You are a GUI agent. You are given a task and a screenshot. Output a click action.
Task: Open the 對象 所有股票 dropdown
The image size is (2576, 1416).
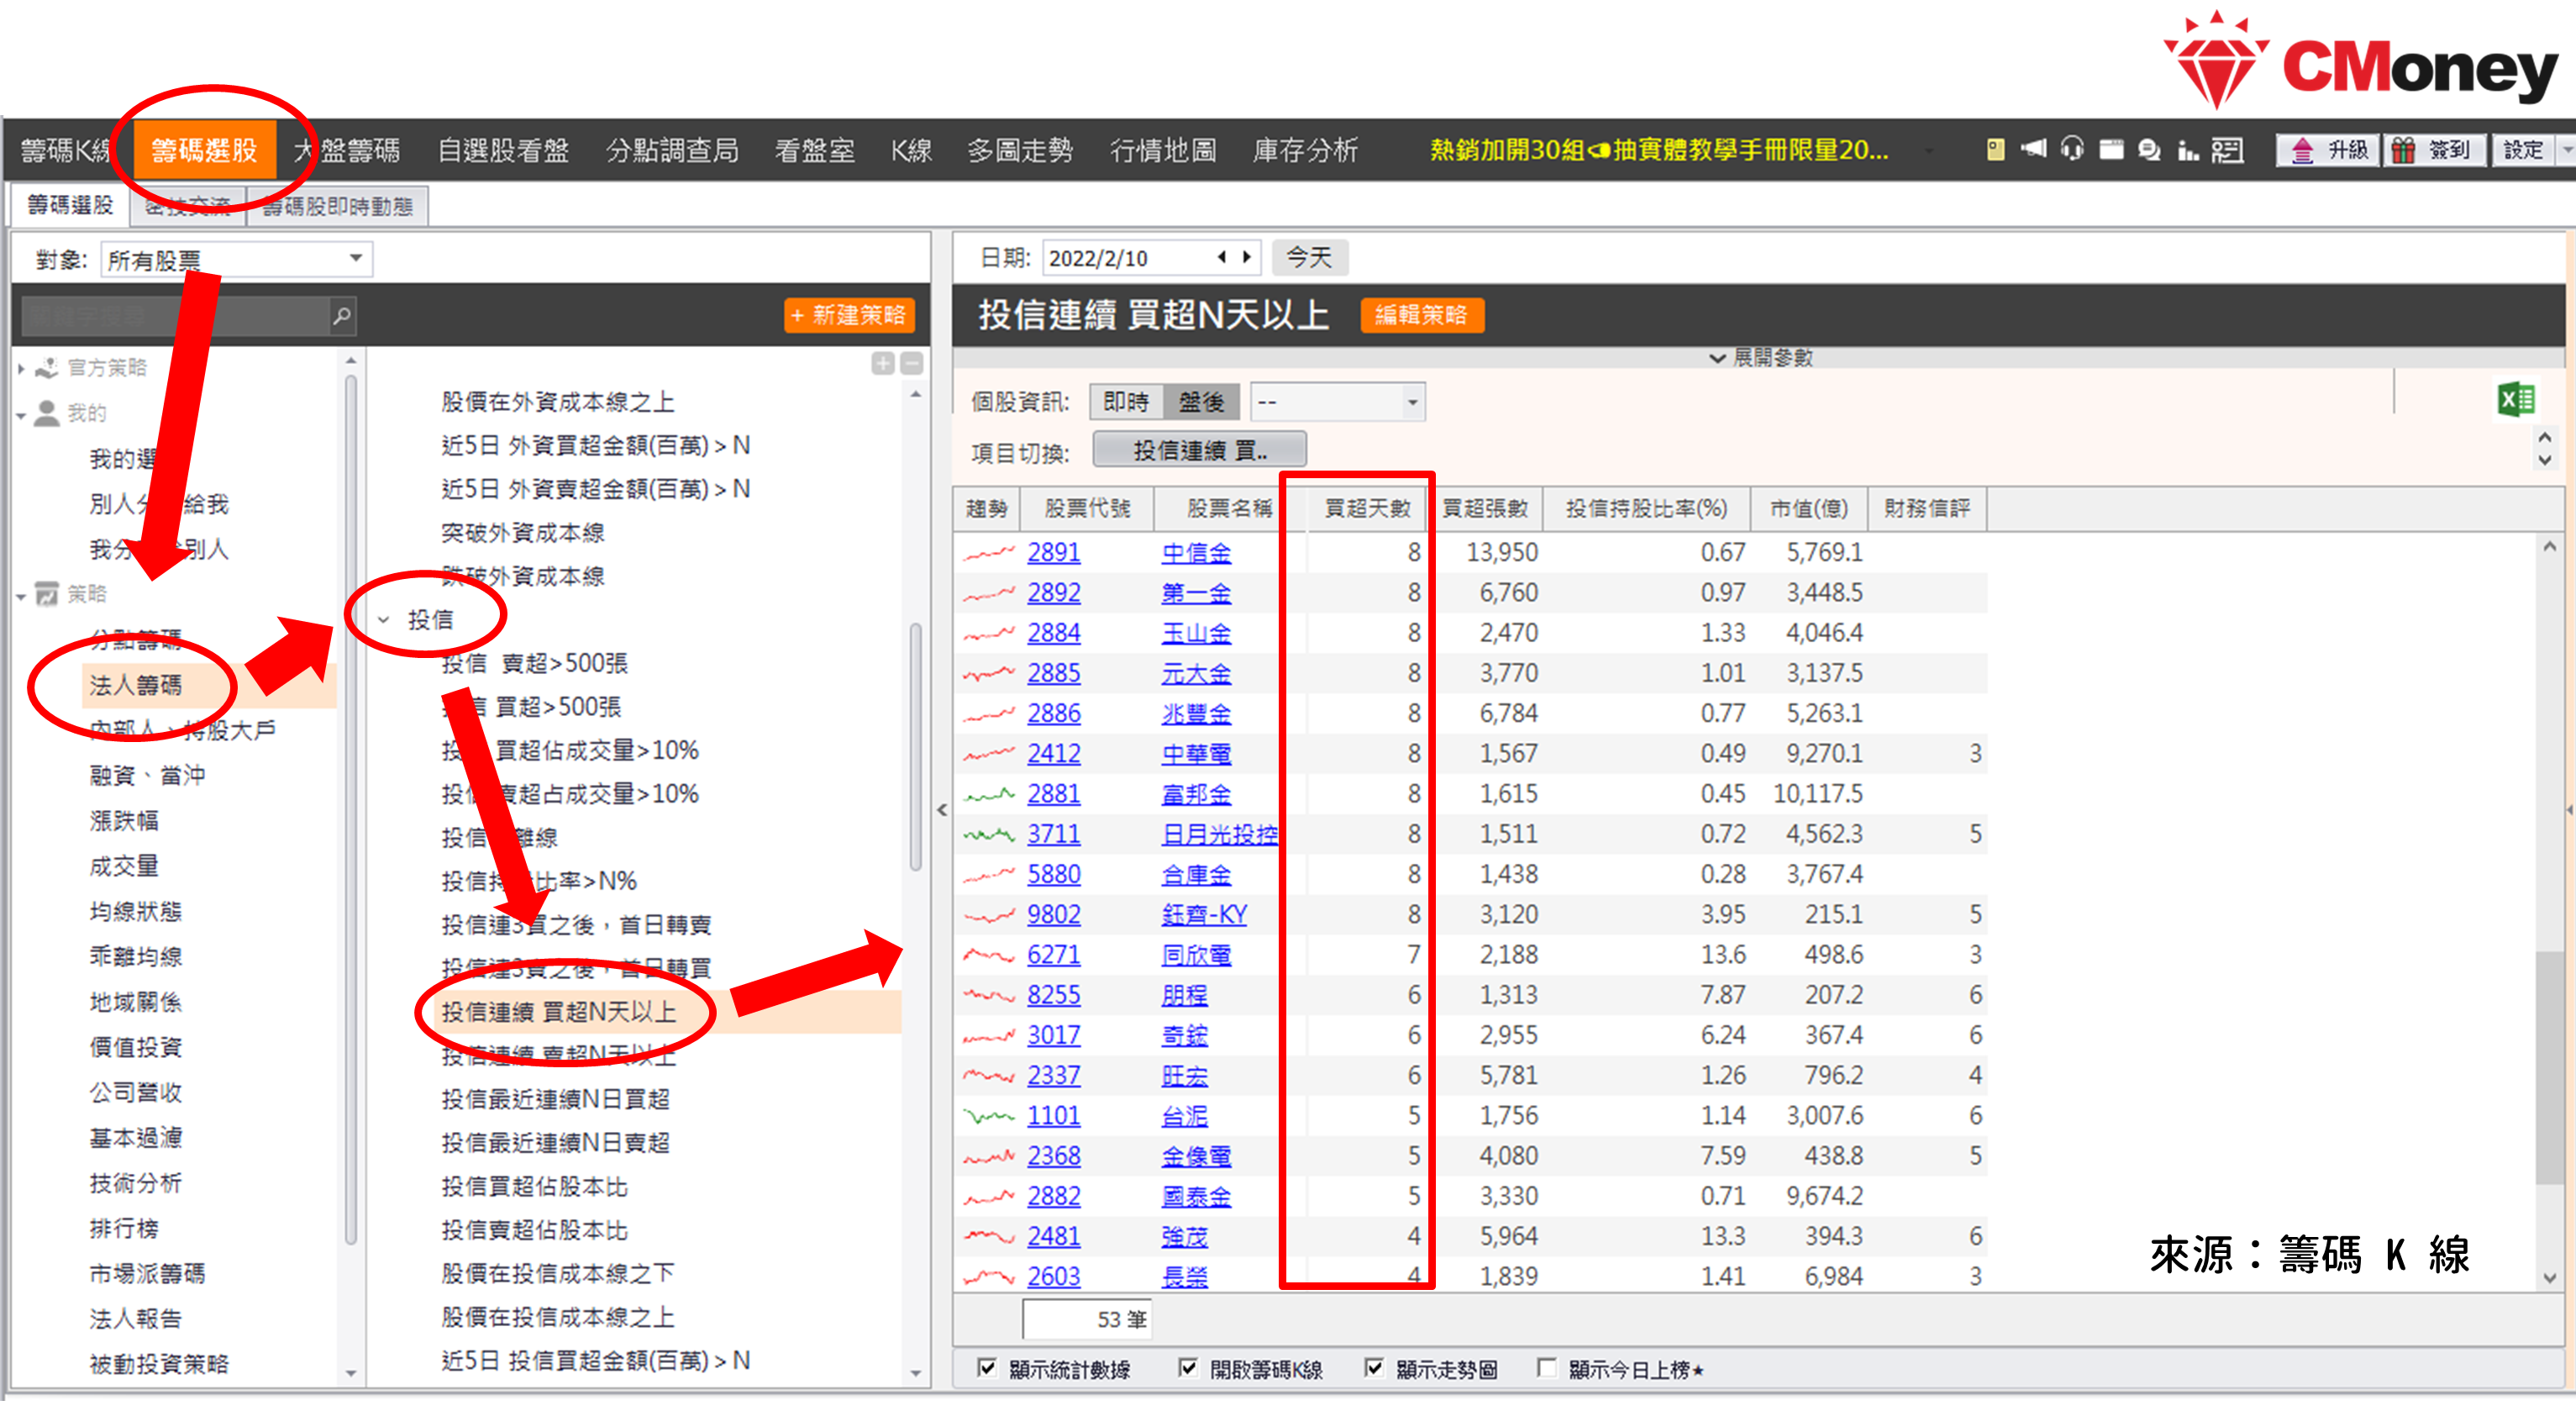236,260
